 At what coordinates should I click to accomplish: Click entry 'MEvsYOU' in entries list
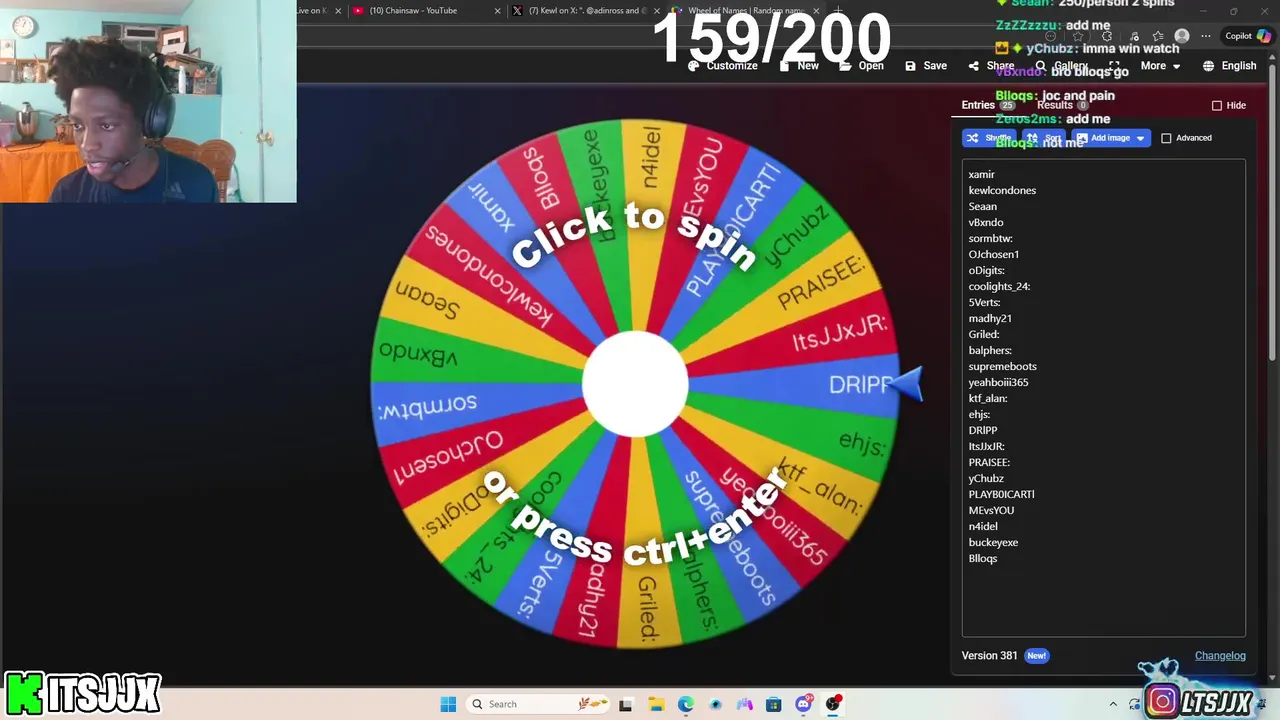tap(991, 510)
